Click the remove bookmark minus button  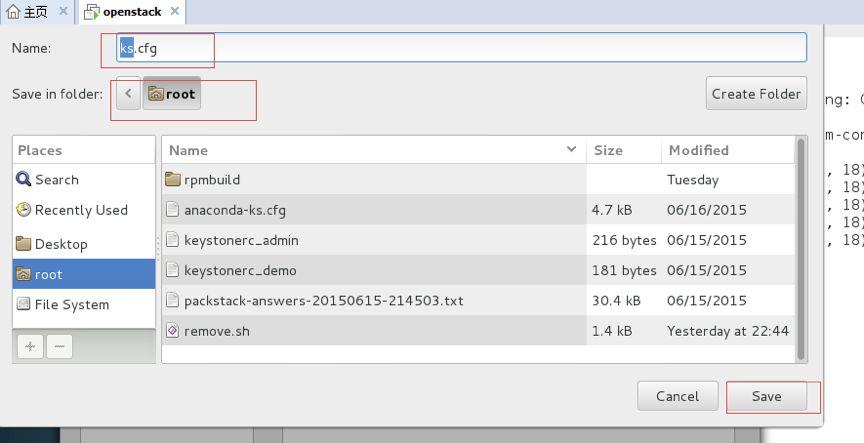coord(59,347)
